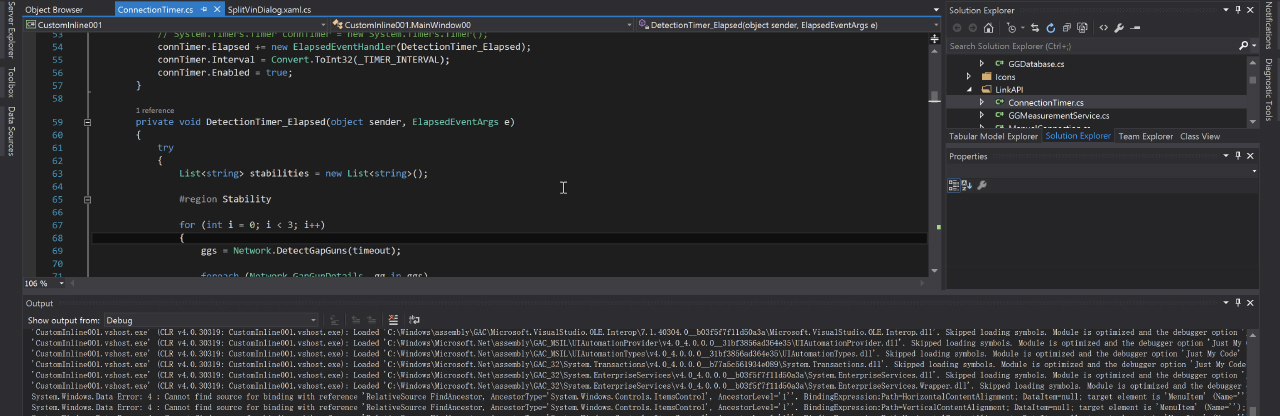Open CustomInline001.MainWindow00 type dropdown
The height and width of the screenshot is (416, 1280).
482,24
